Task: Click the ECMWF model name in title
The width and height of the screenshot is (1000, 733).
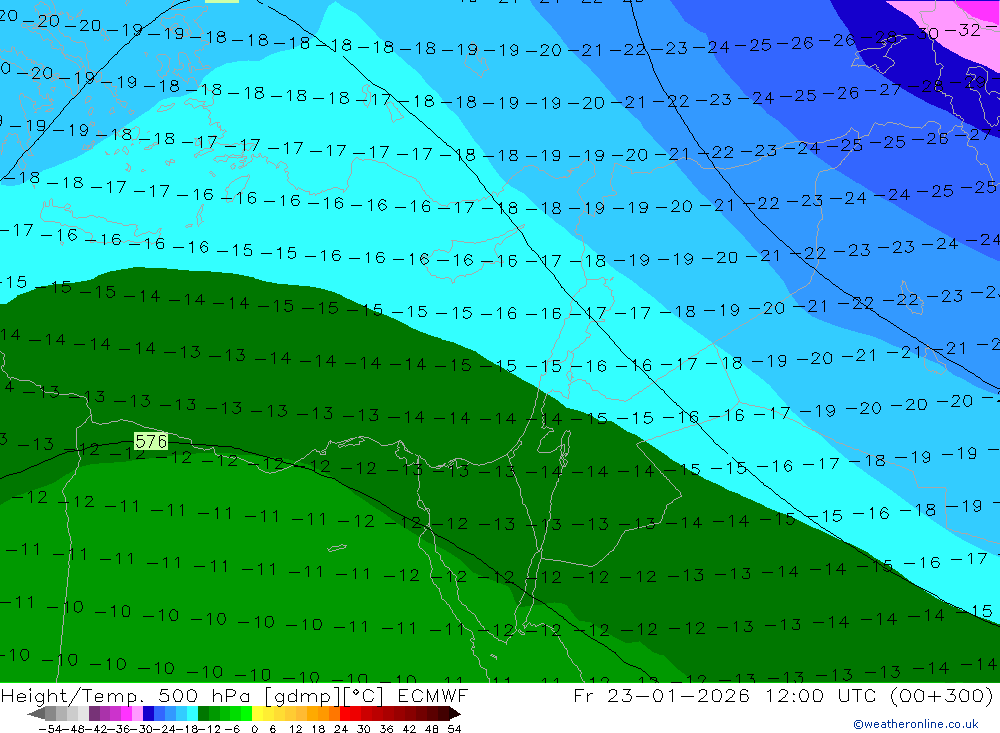Action: pos(433,695)
